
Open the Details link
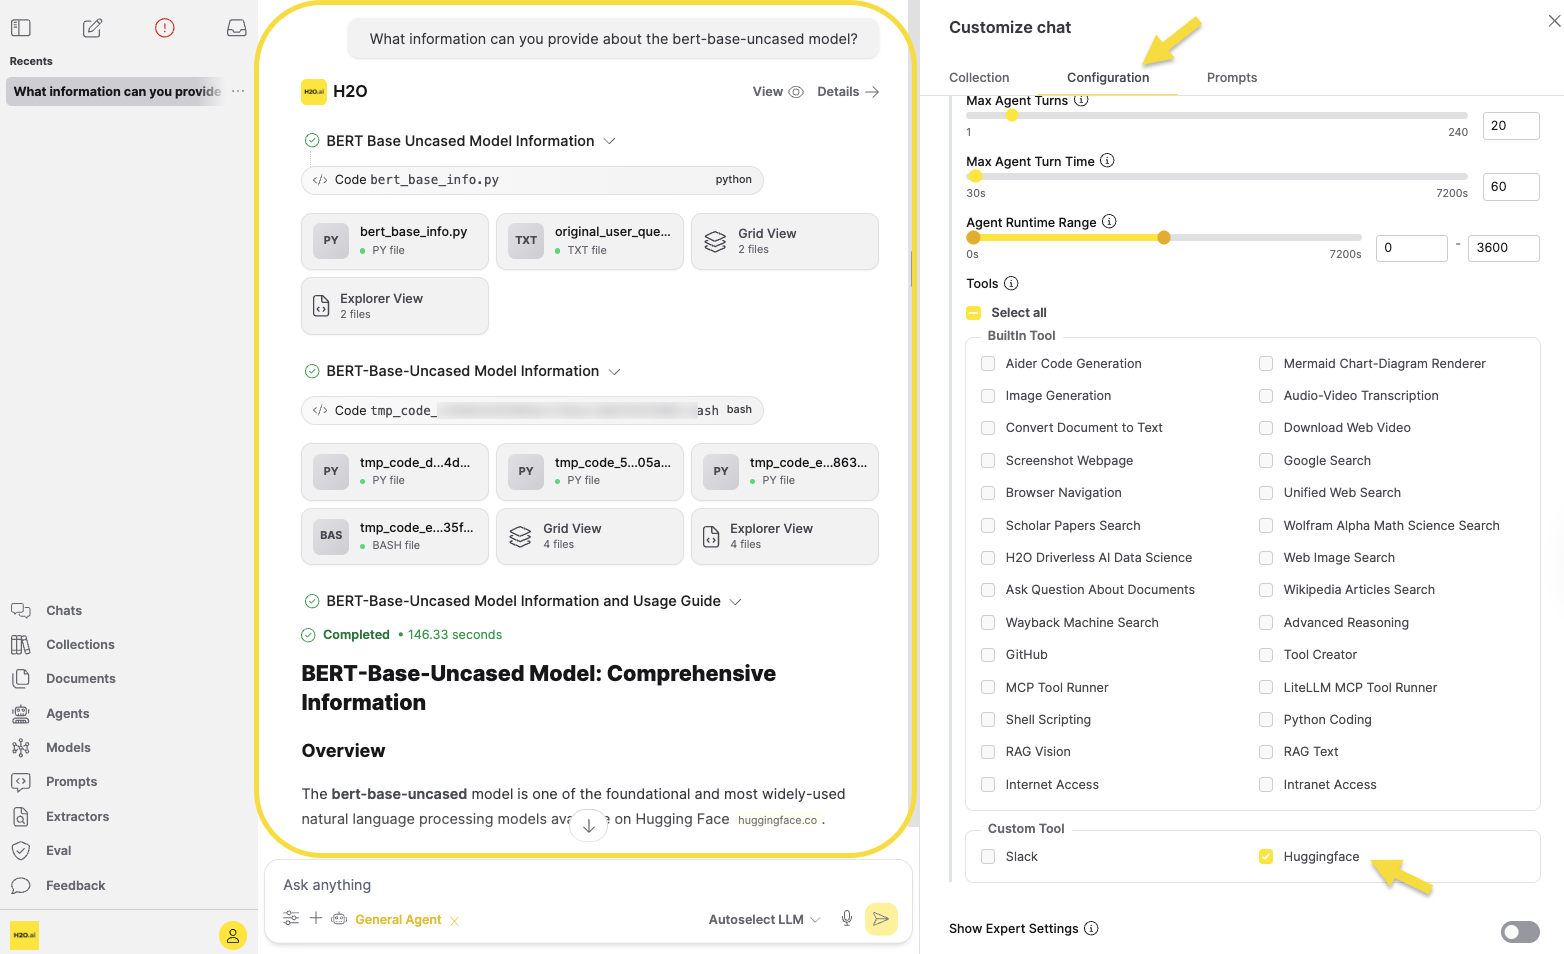847,92
